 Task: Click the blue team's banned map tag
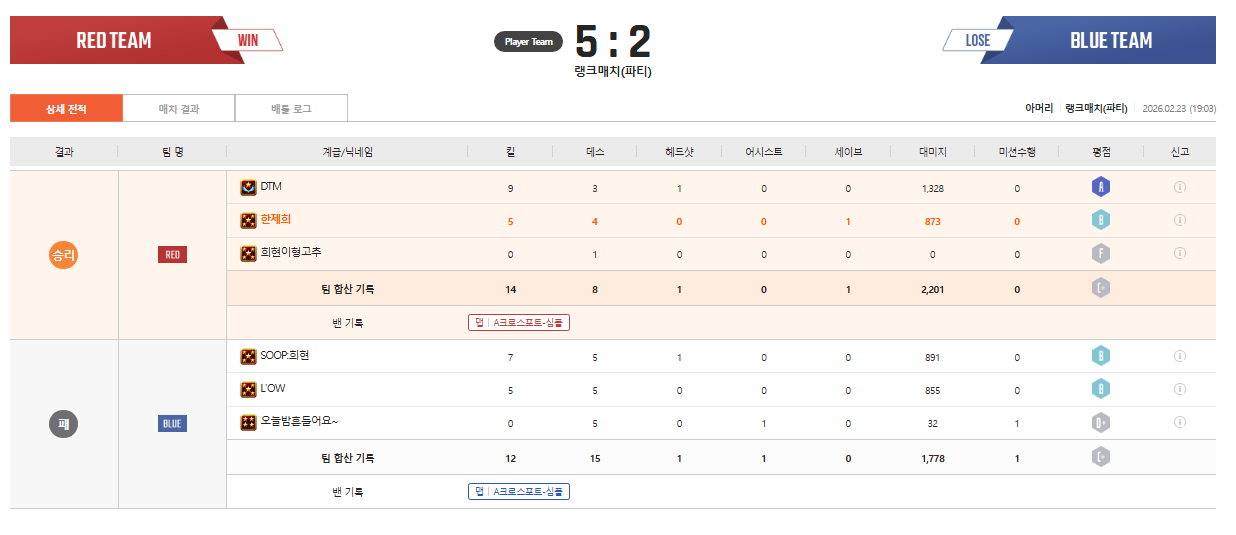(518, 492)
